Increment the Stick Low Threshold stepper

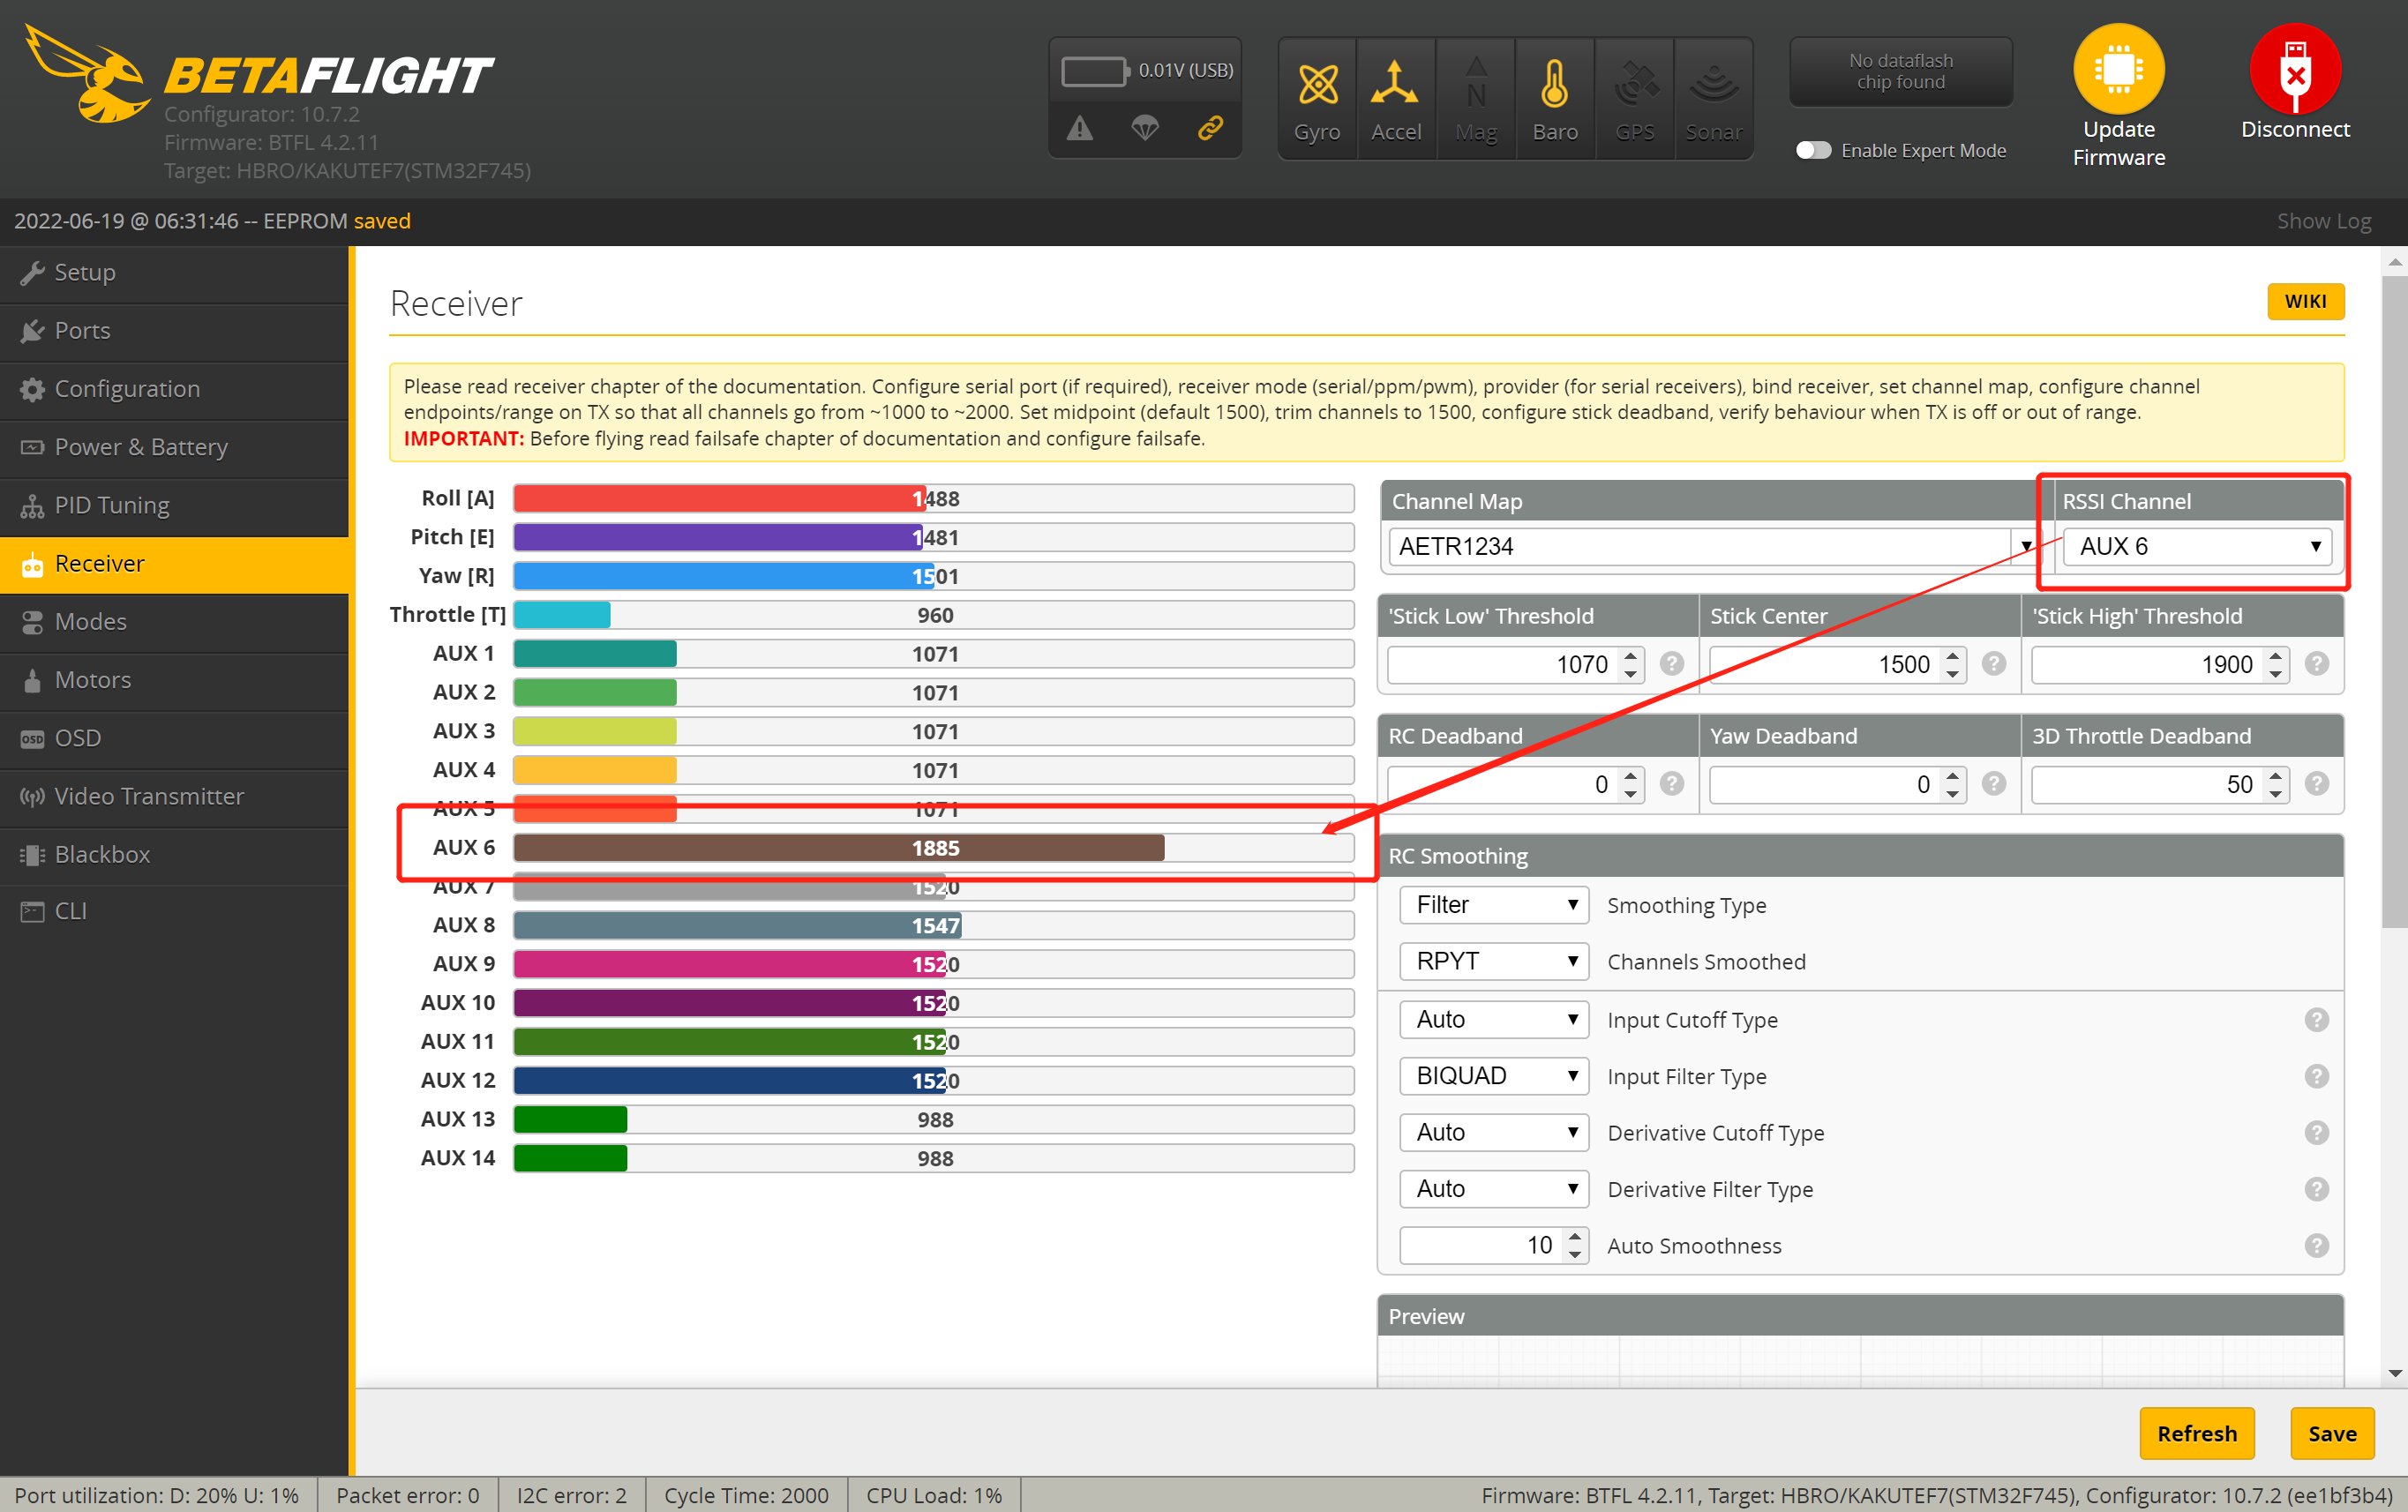(x=1631, y=656)
